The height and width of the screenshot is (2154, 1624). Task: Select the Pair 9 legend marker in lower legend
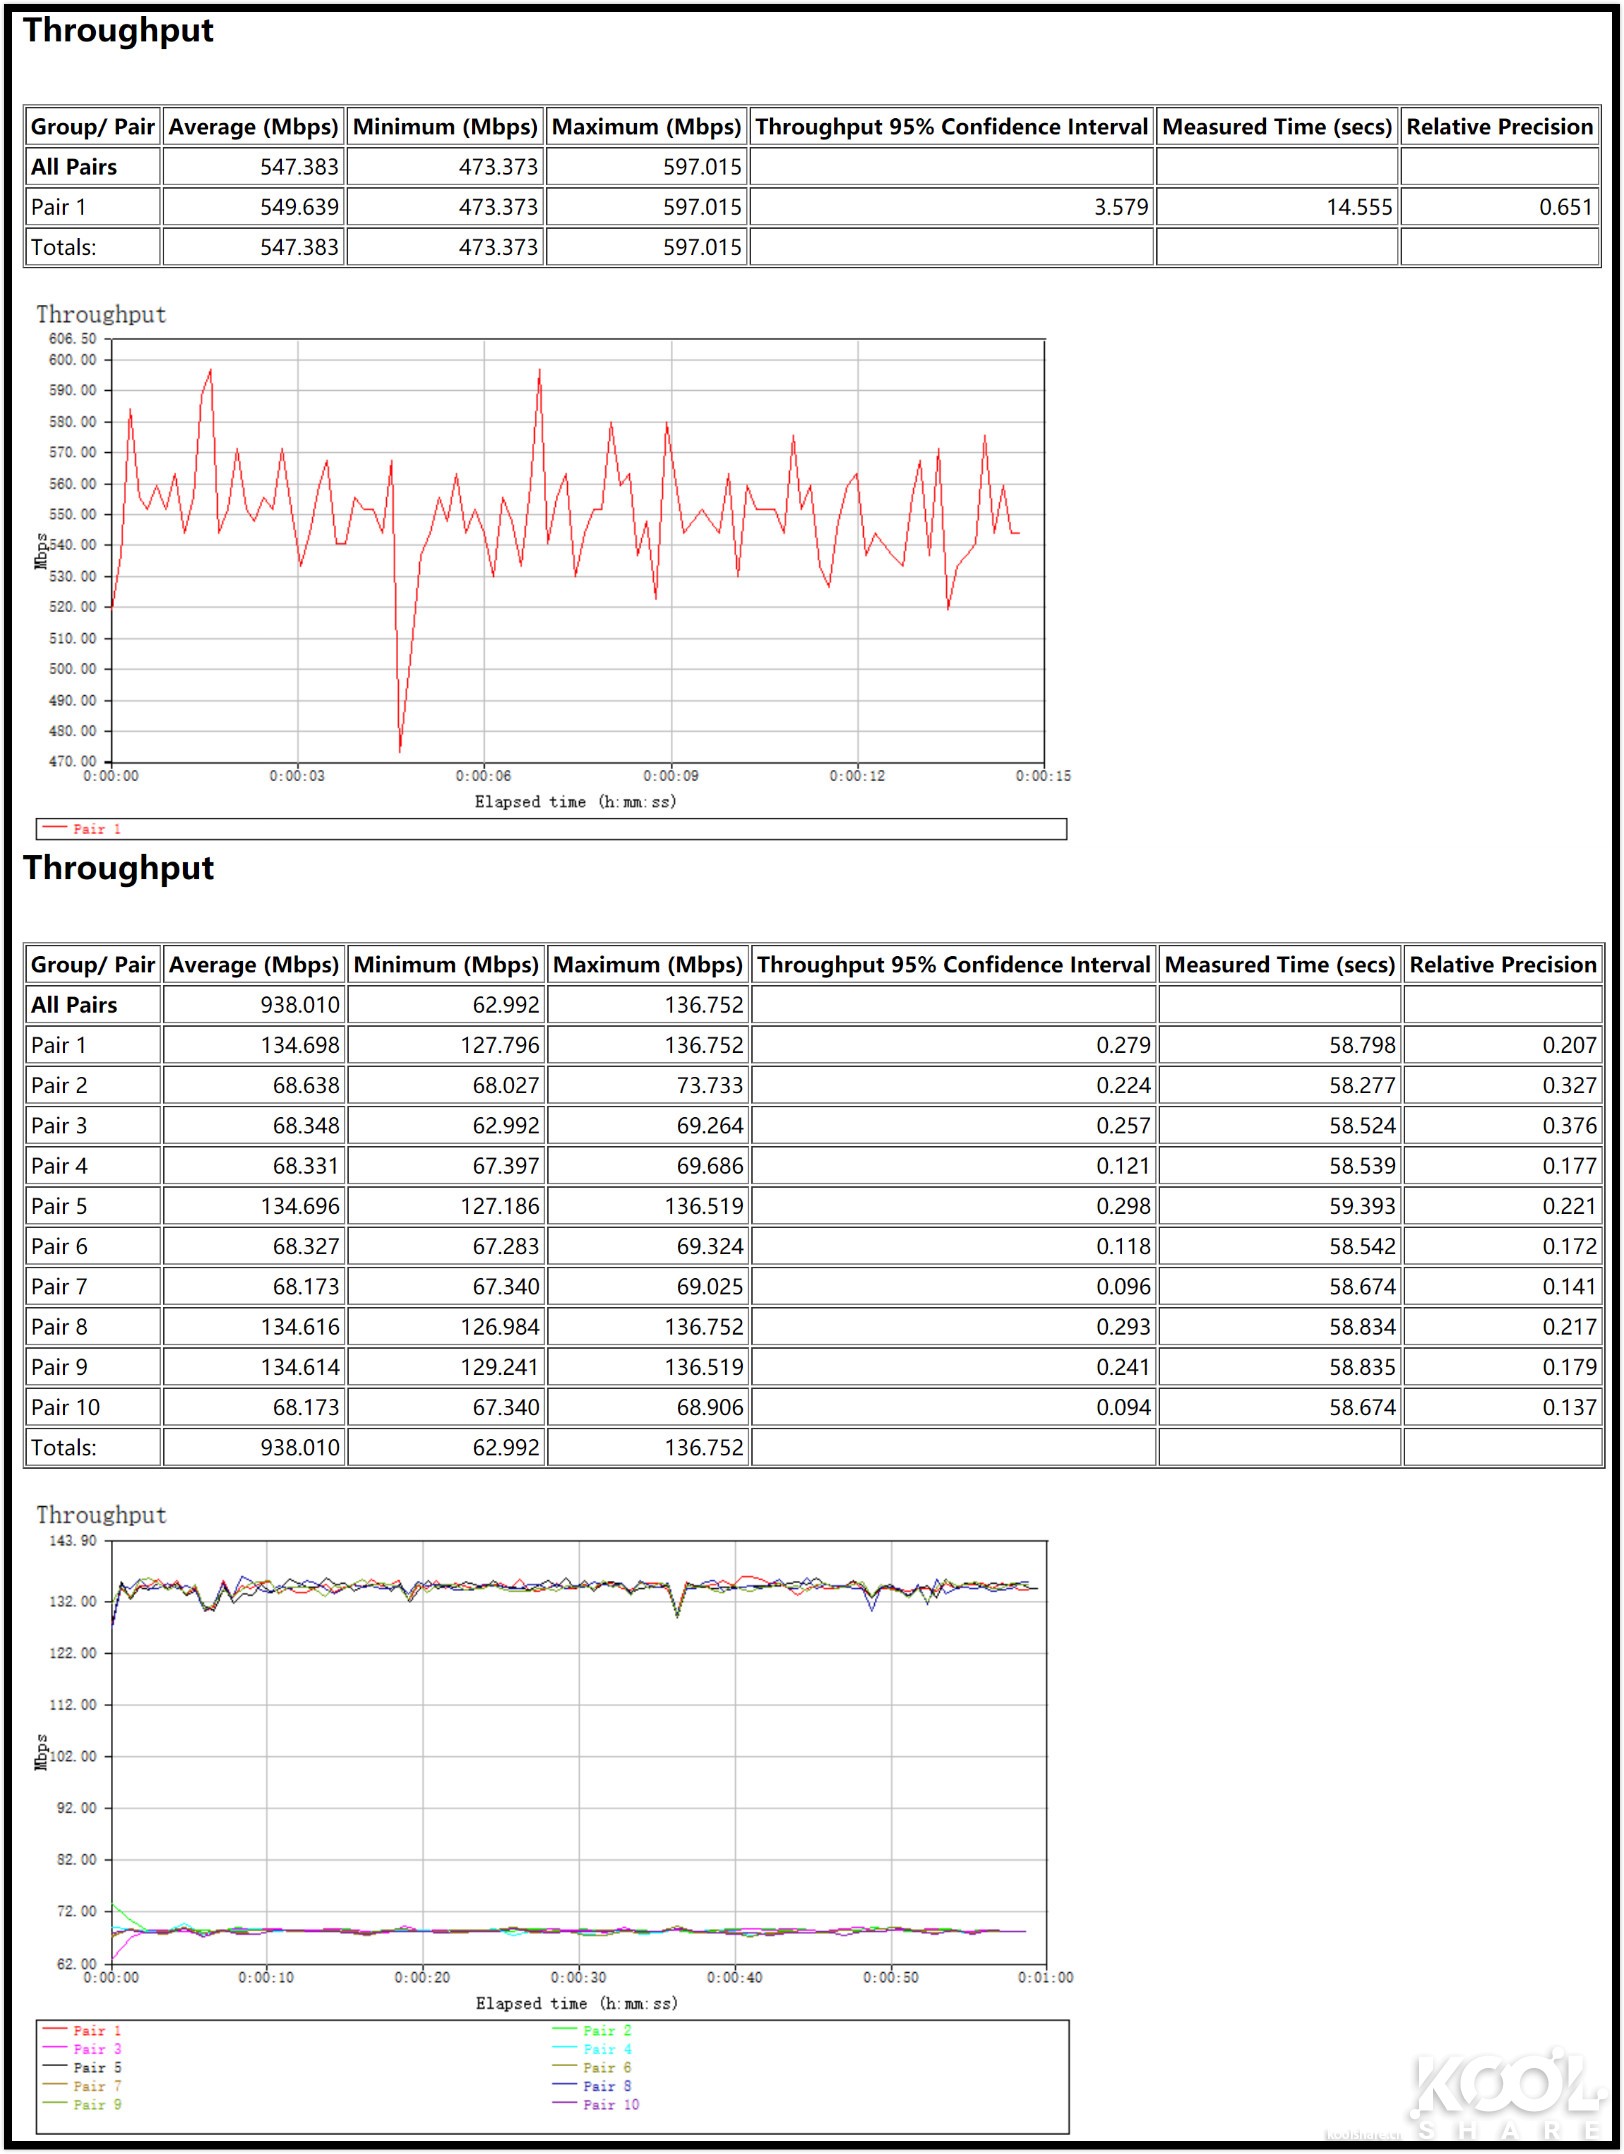click(x=55, y=2104)
